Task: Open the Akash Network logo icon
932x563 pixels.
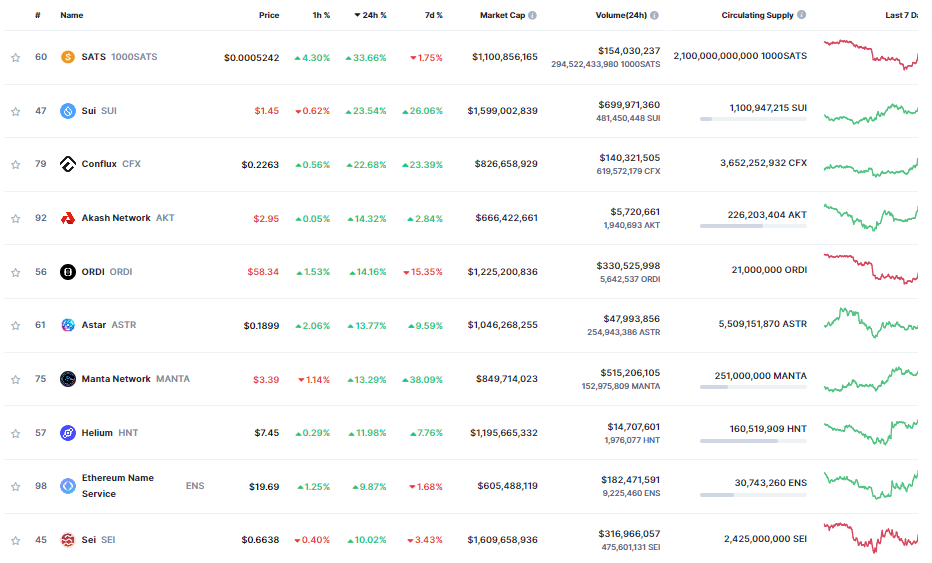Action: tap(68, 218)
